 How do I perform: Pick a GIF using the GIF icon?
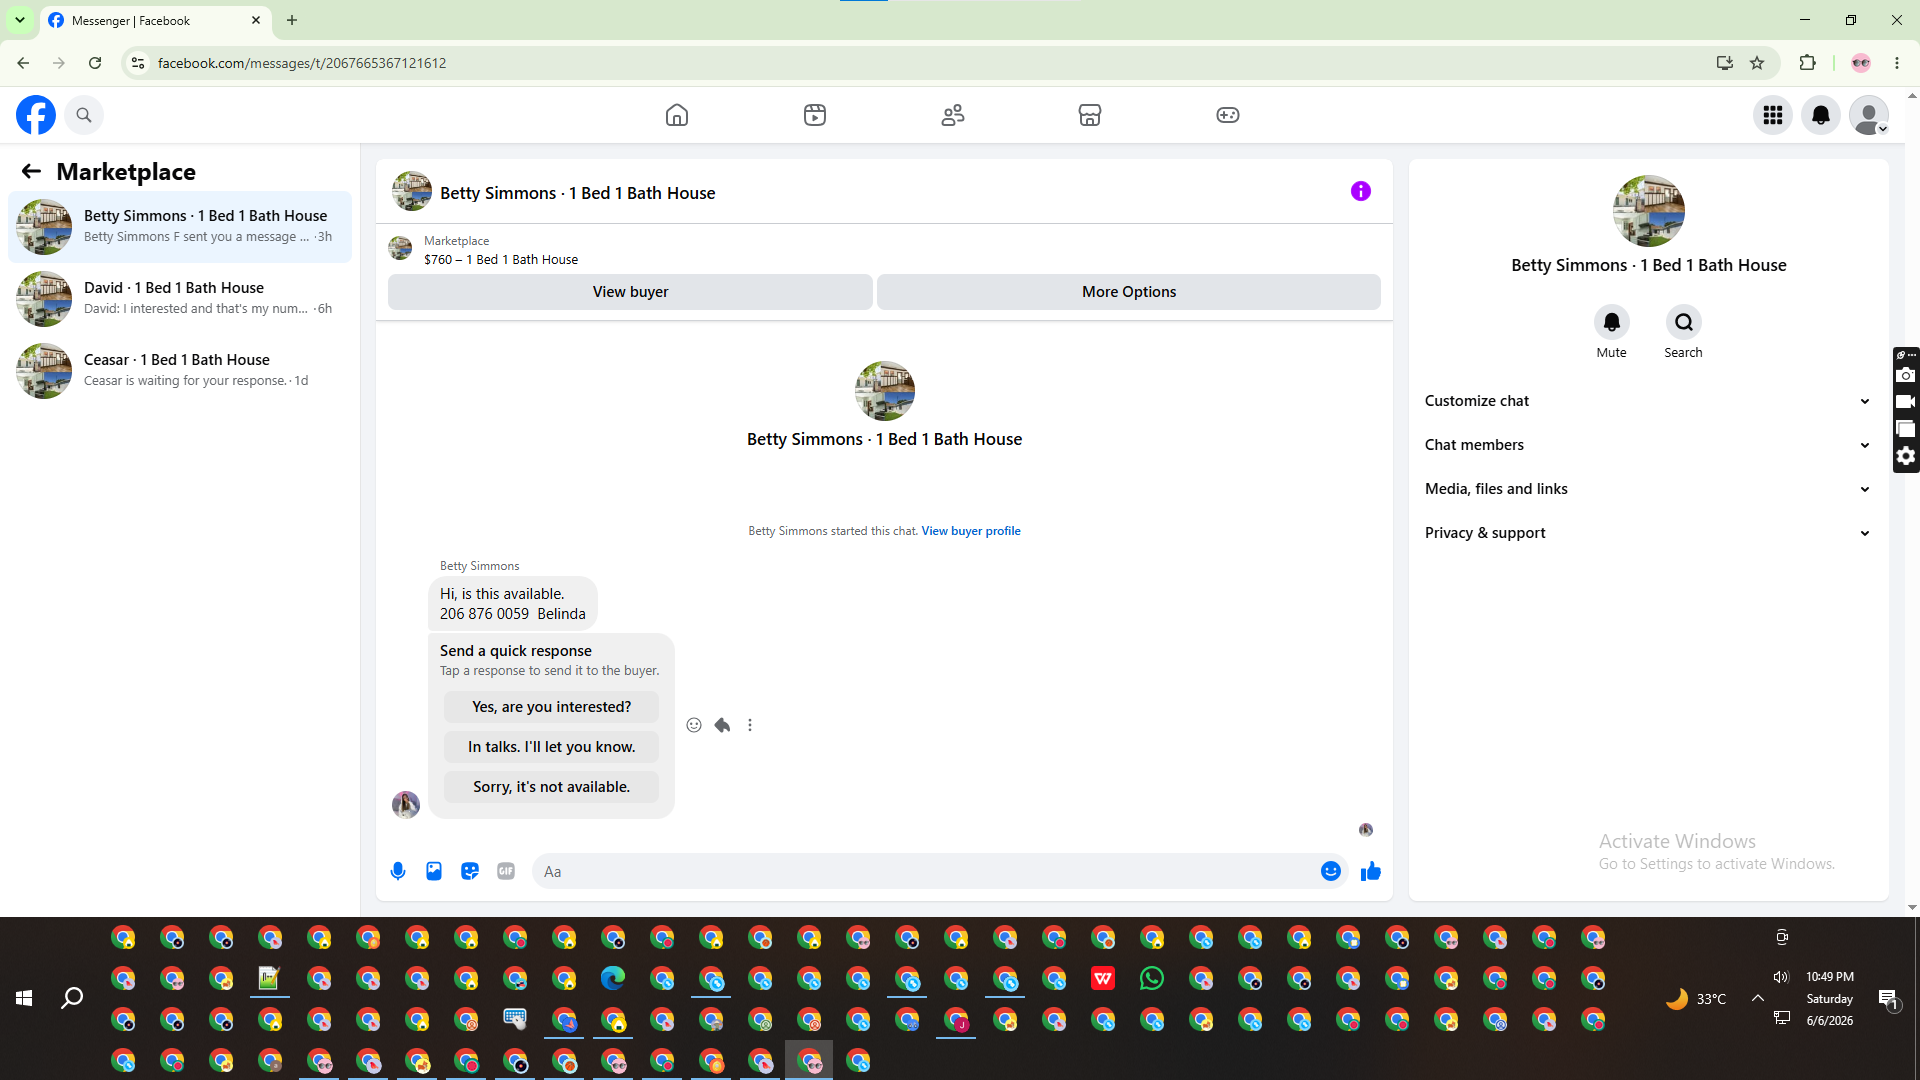(506, 871)
